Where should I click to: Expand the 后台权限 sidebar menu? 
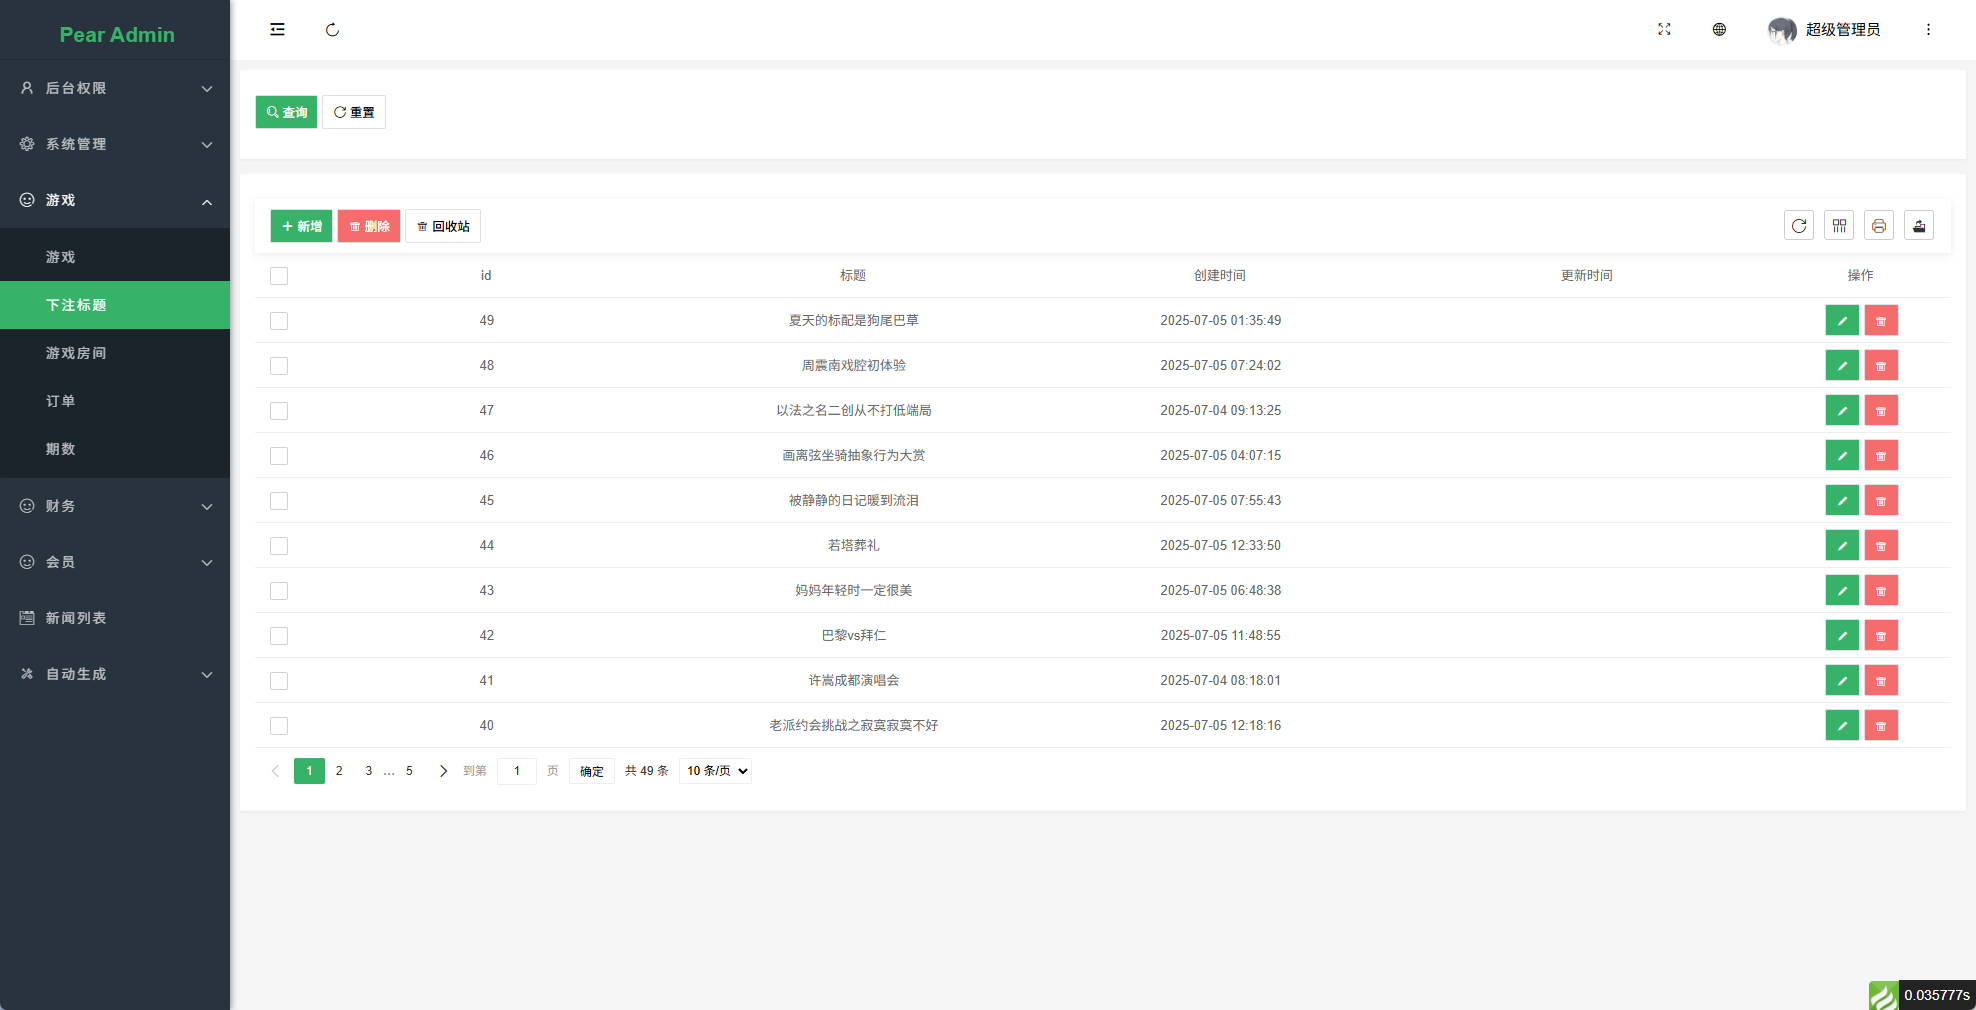click(115, 88)
